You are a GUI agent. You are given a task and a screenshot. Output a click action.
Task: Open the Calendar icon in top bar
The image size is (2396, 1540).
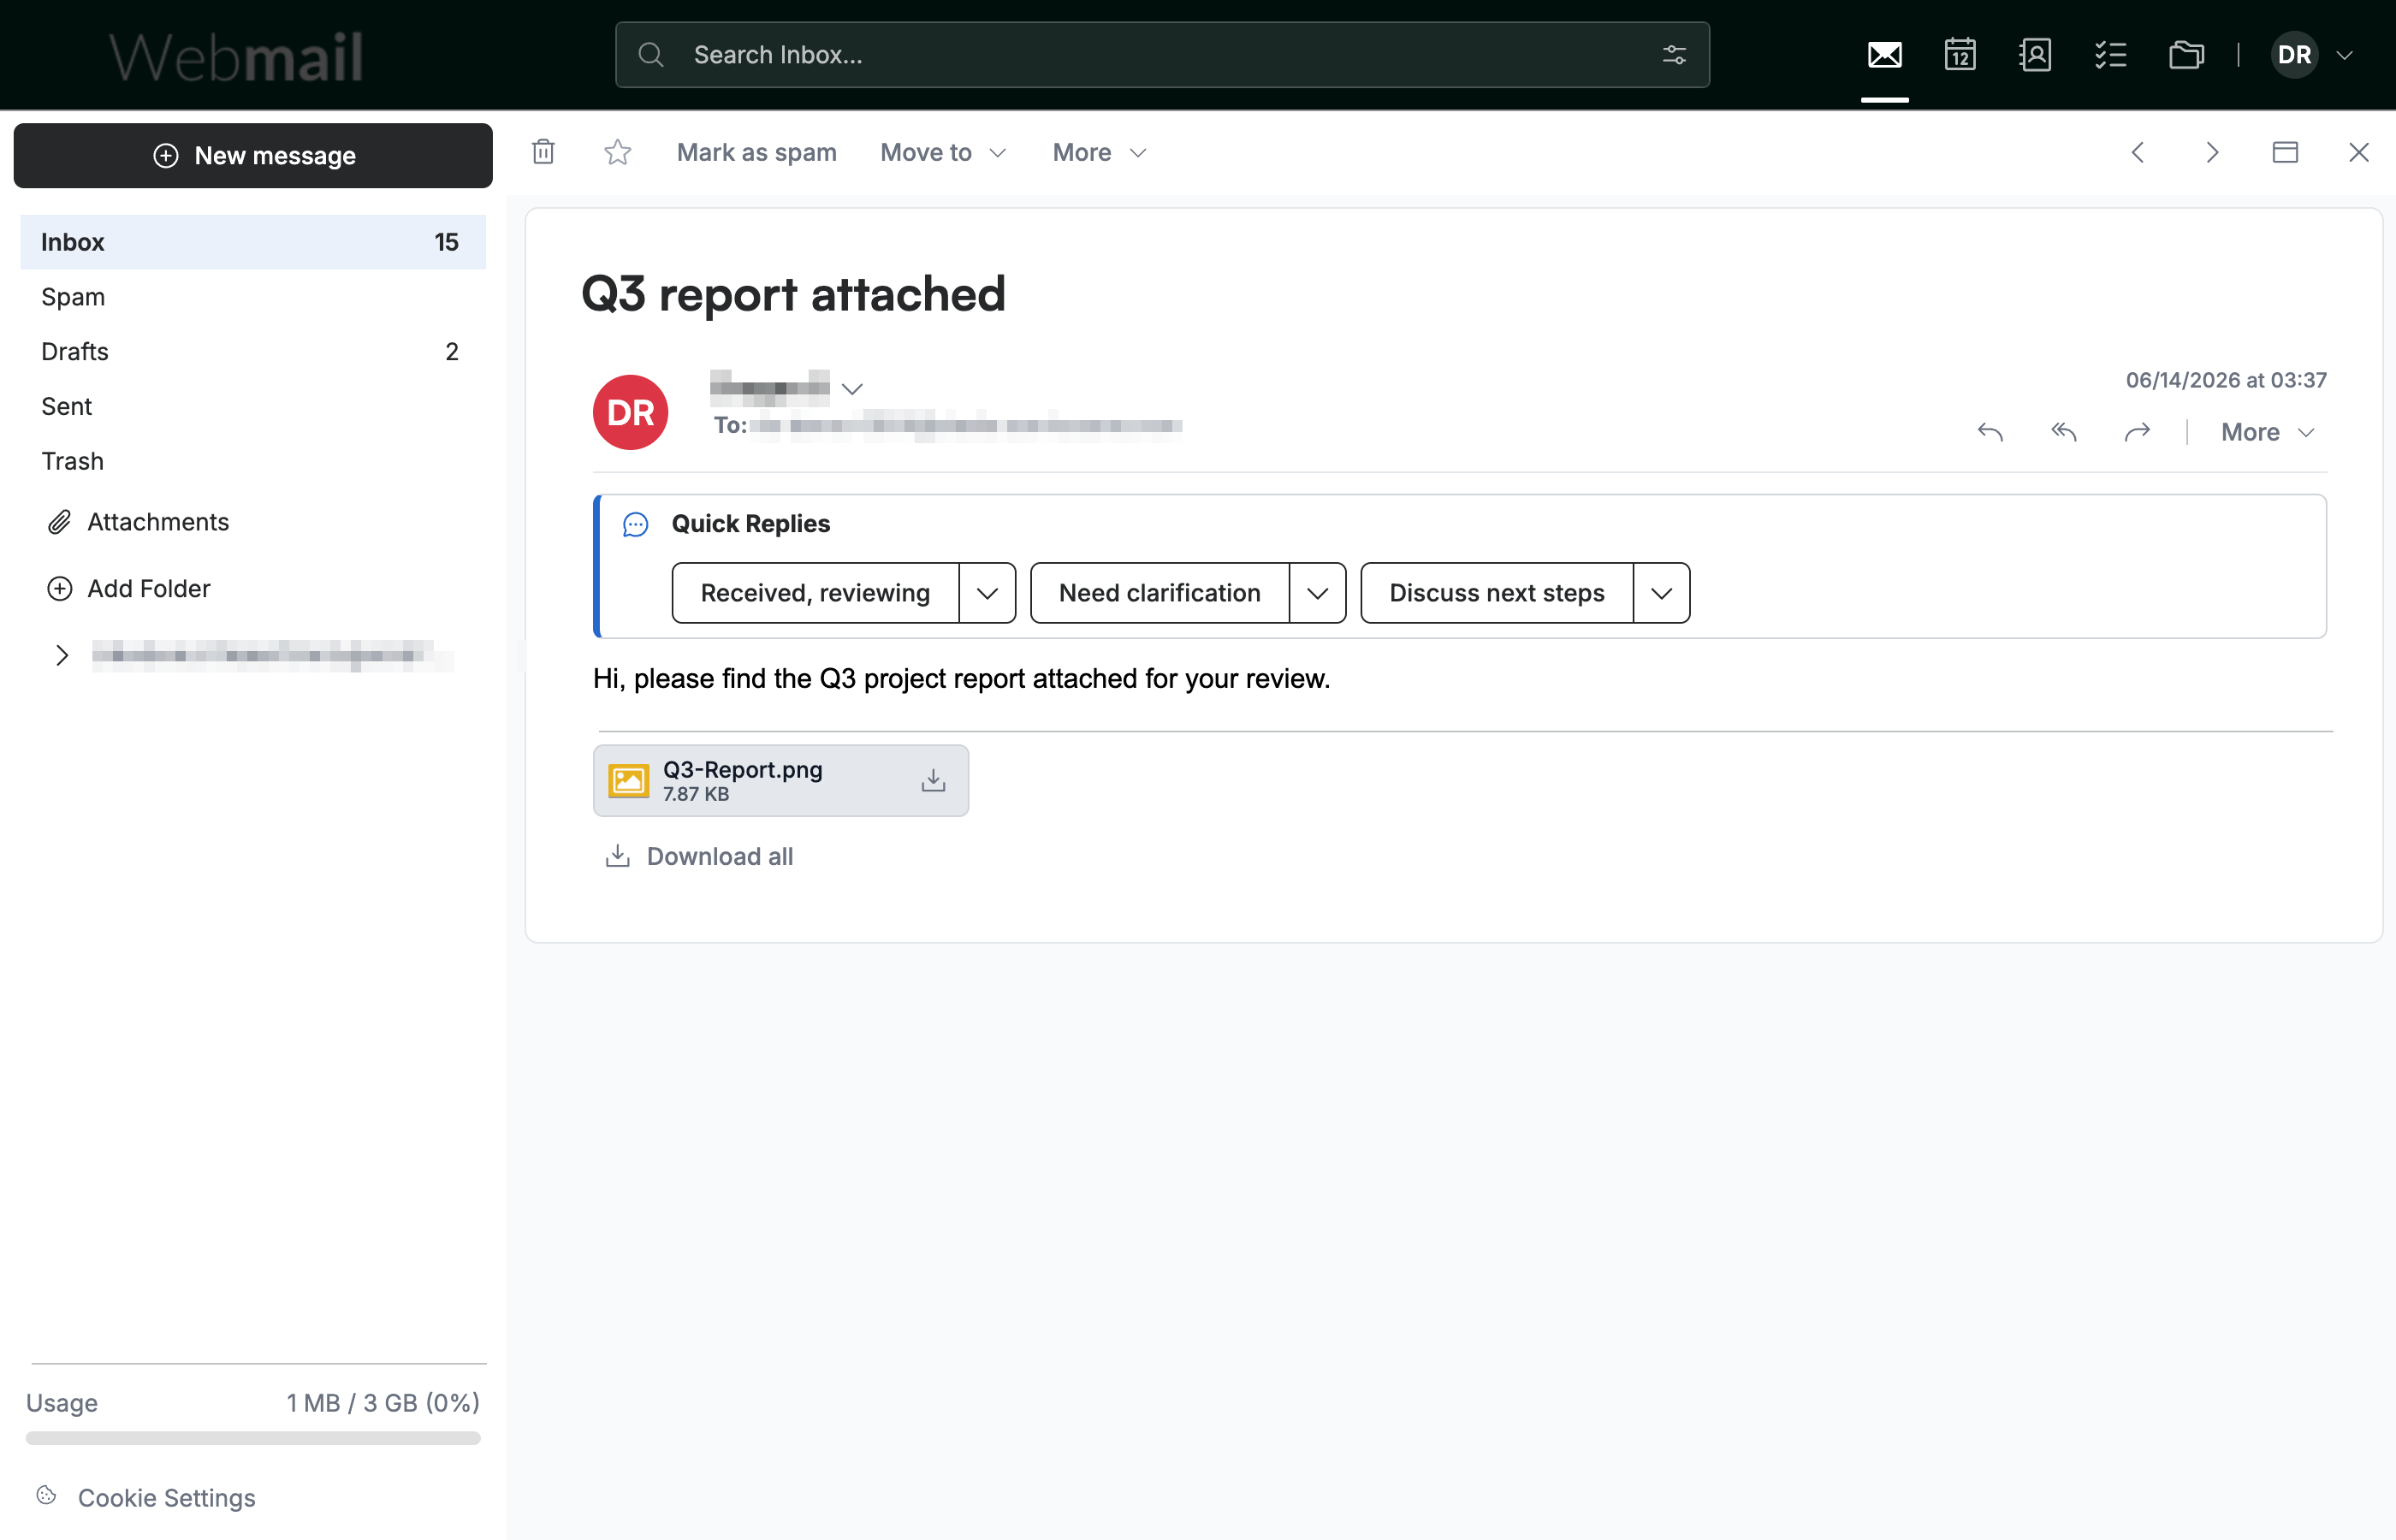pos(1959,54)
